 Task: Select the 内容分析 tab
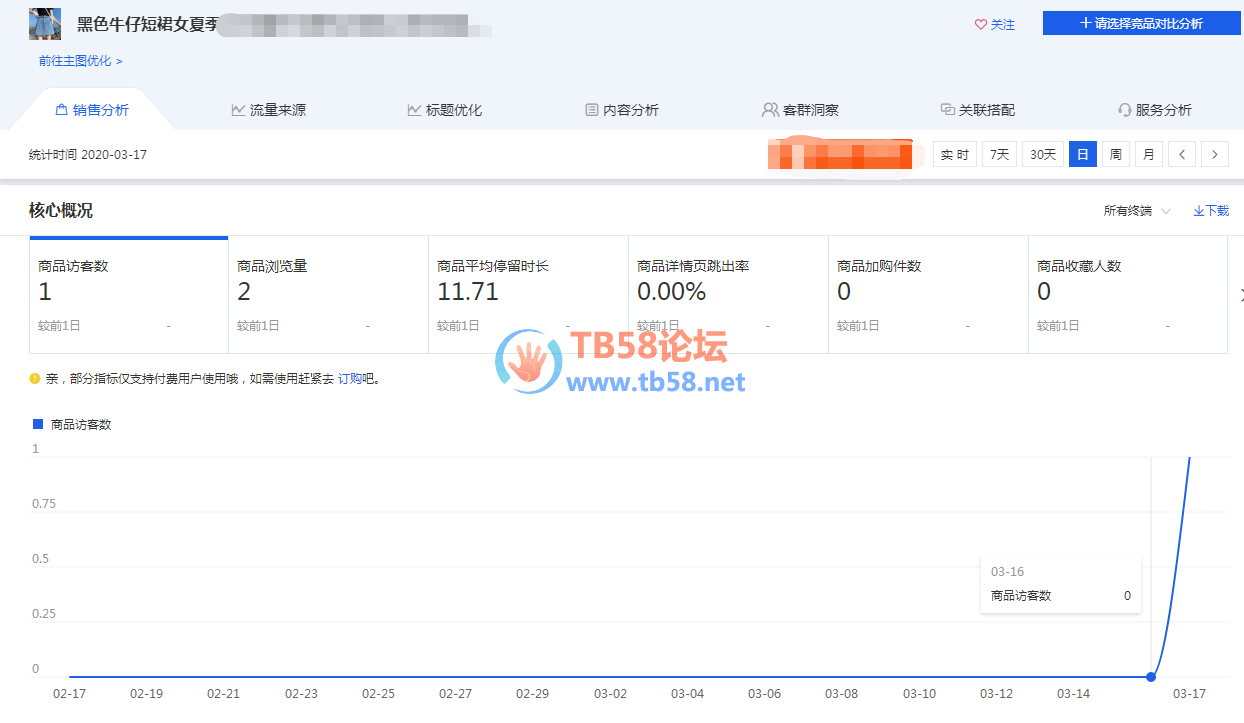pyautogui.click(x=621, y=110)
